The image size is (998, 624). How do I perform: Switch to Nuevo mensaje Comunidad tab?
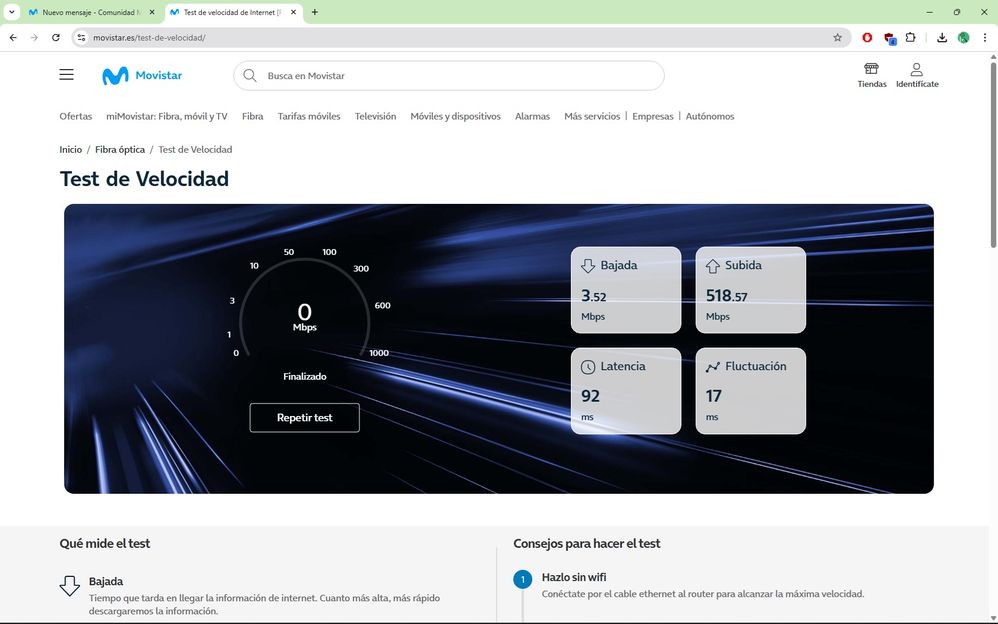tap(90, 12)
